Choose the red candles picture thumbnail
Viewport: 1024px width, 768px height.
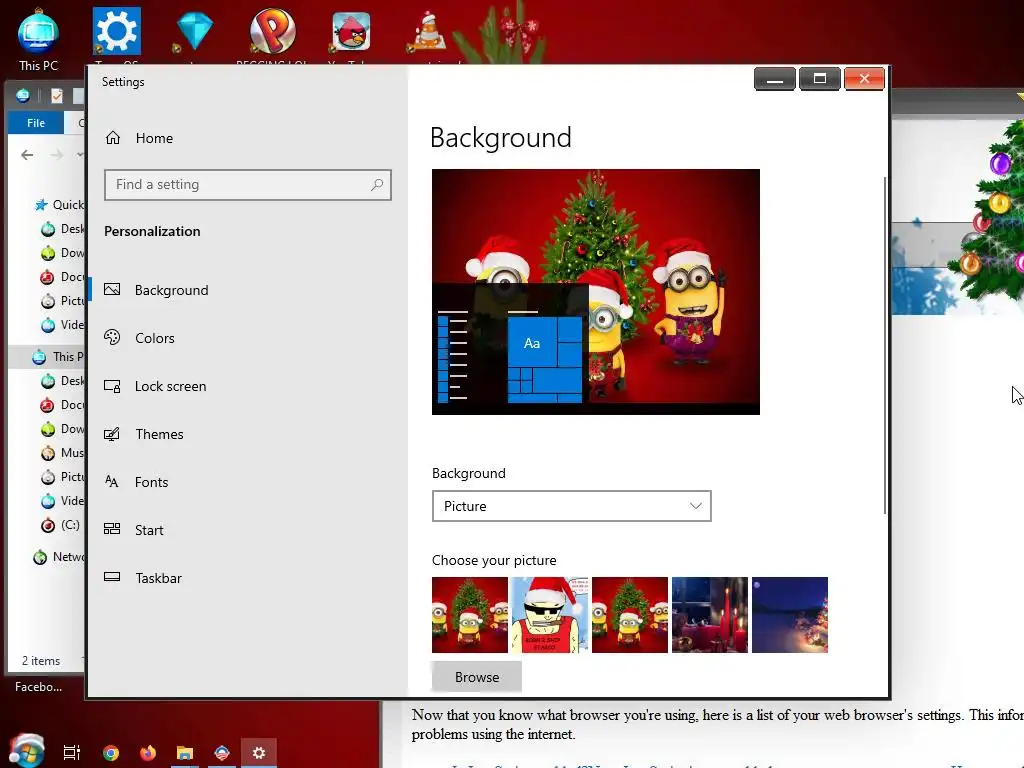(710, 615)
